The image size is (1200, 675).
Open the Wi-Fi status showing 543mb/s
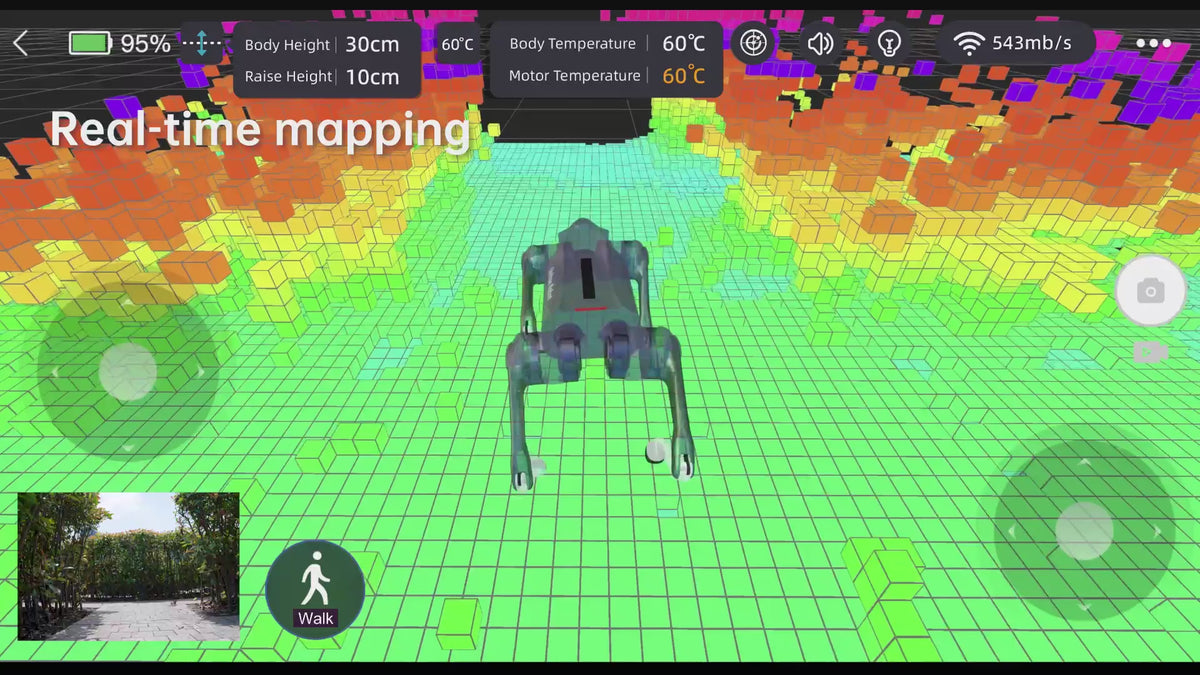point(1013,43)
